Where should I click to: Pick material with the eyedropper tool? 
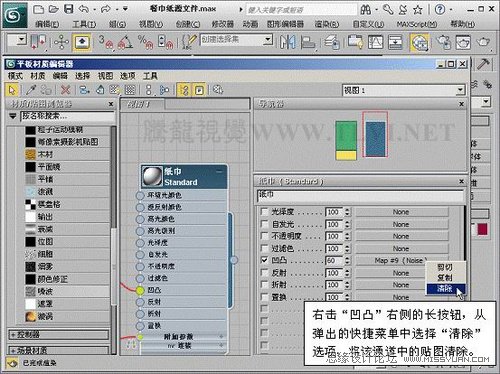tap(31, 90)
